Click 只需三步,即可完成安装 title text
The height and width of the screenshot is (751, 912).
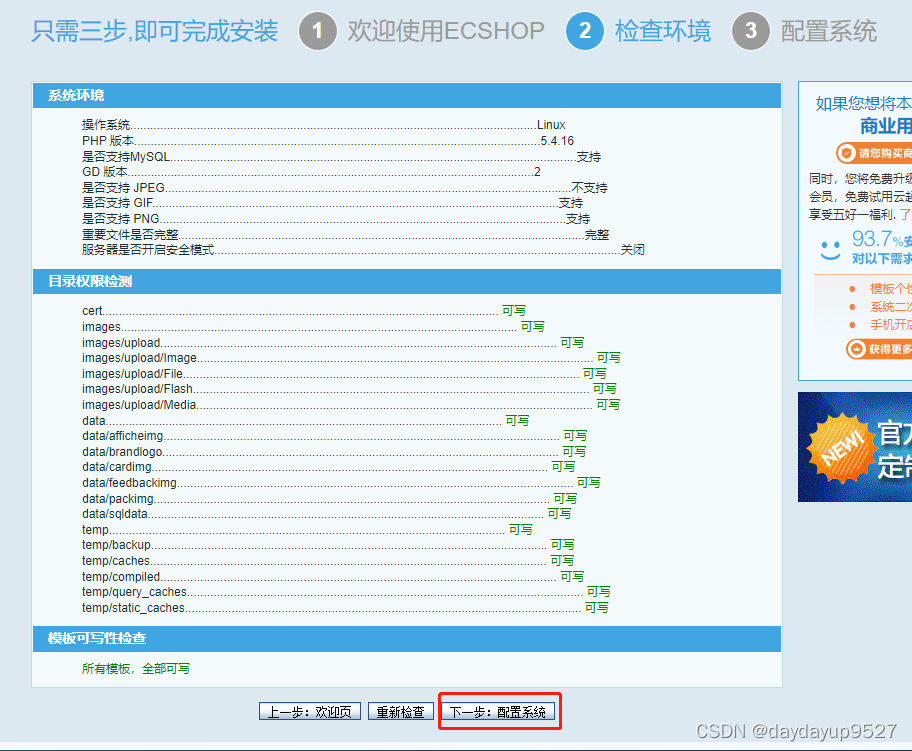coord(155,31)
